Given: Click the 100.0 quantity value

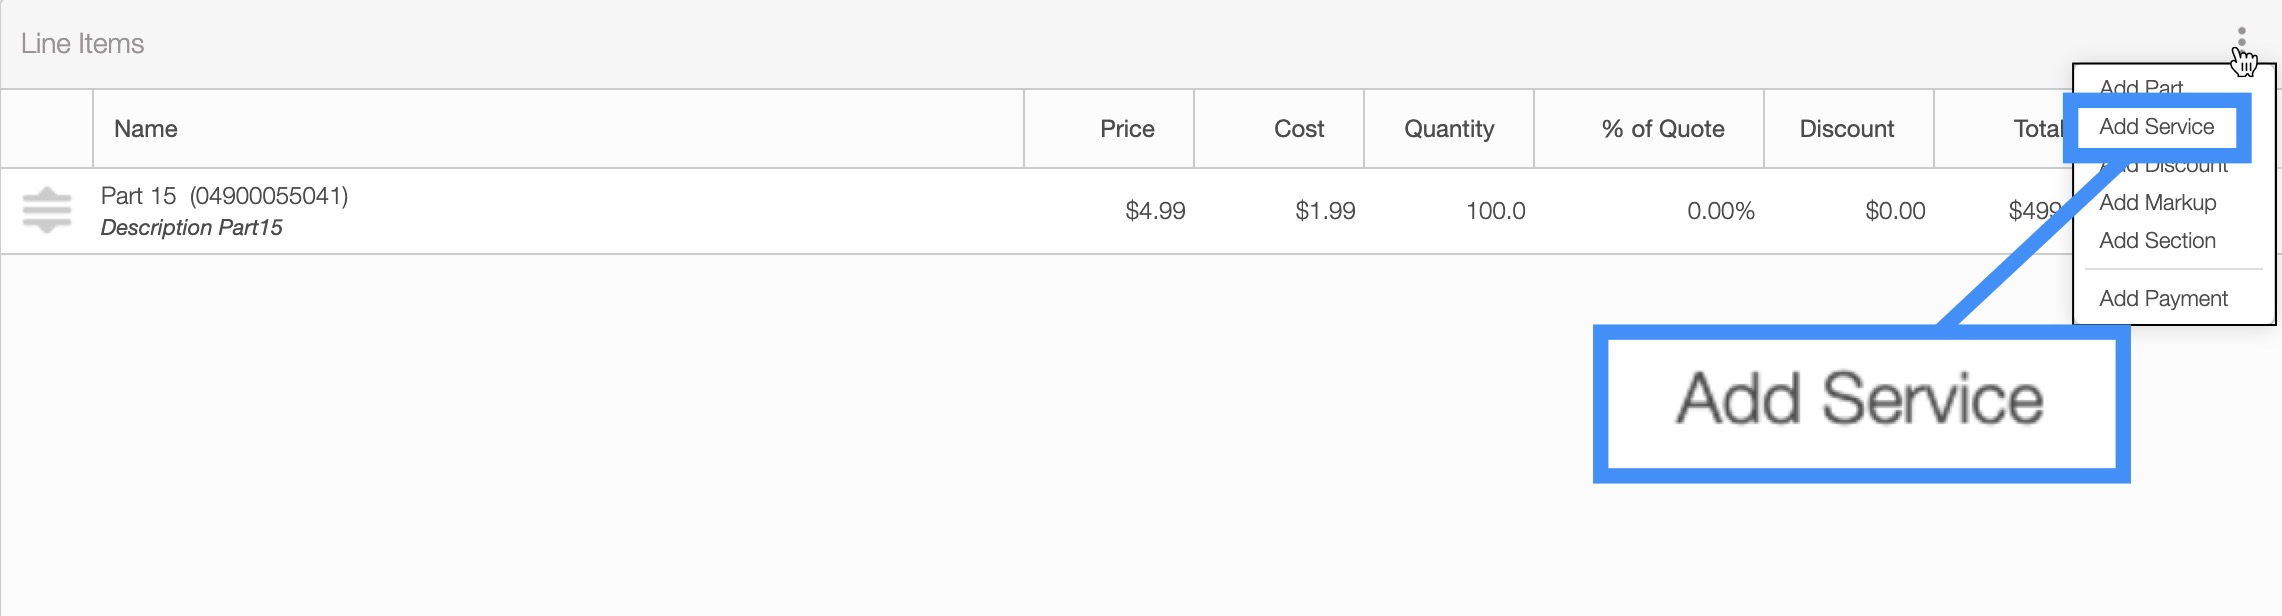Looking at the screenshot, I should [1495, 211].
